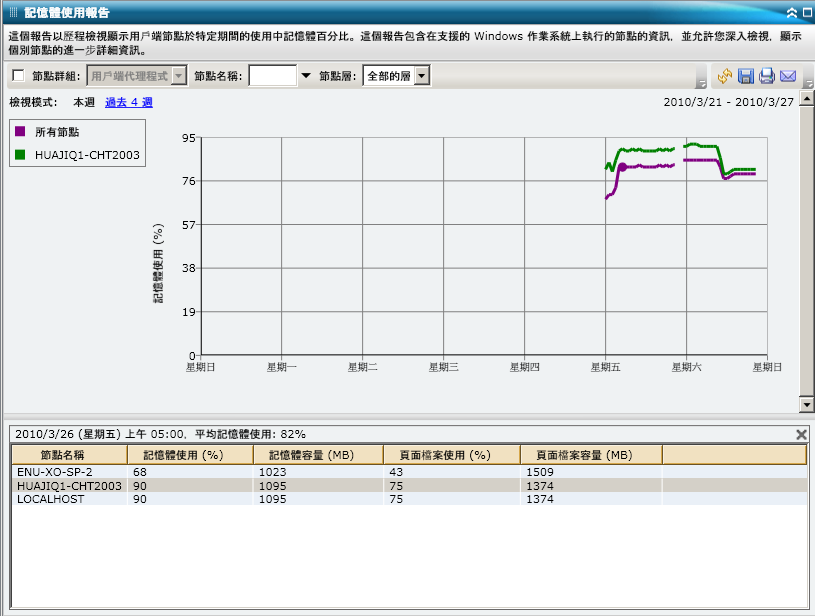Open the 節點名稱 dropdown arrow
The image size is (815, 616).
305,75
